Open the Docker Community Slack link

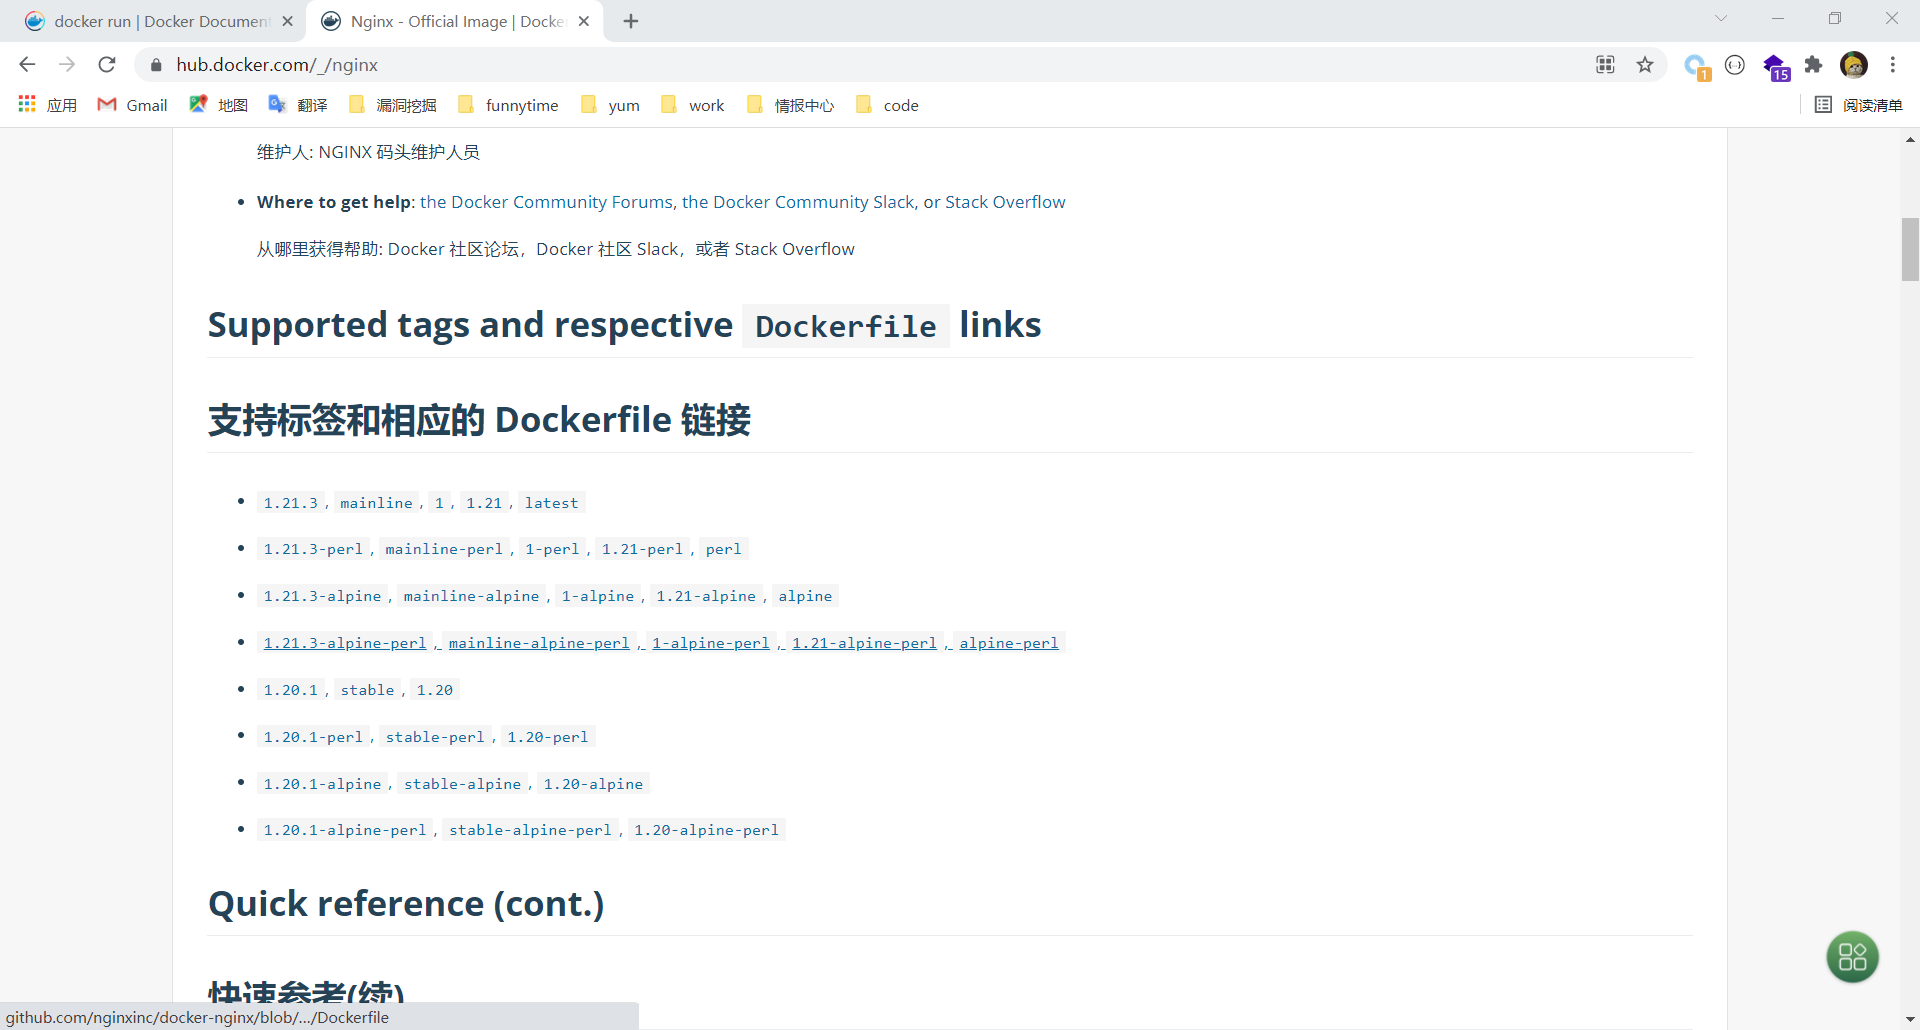pos(798,202)
